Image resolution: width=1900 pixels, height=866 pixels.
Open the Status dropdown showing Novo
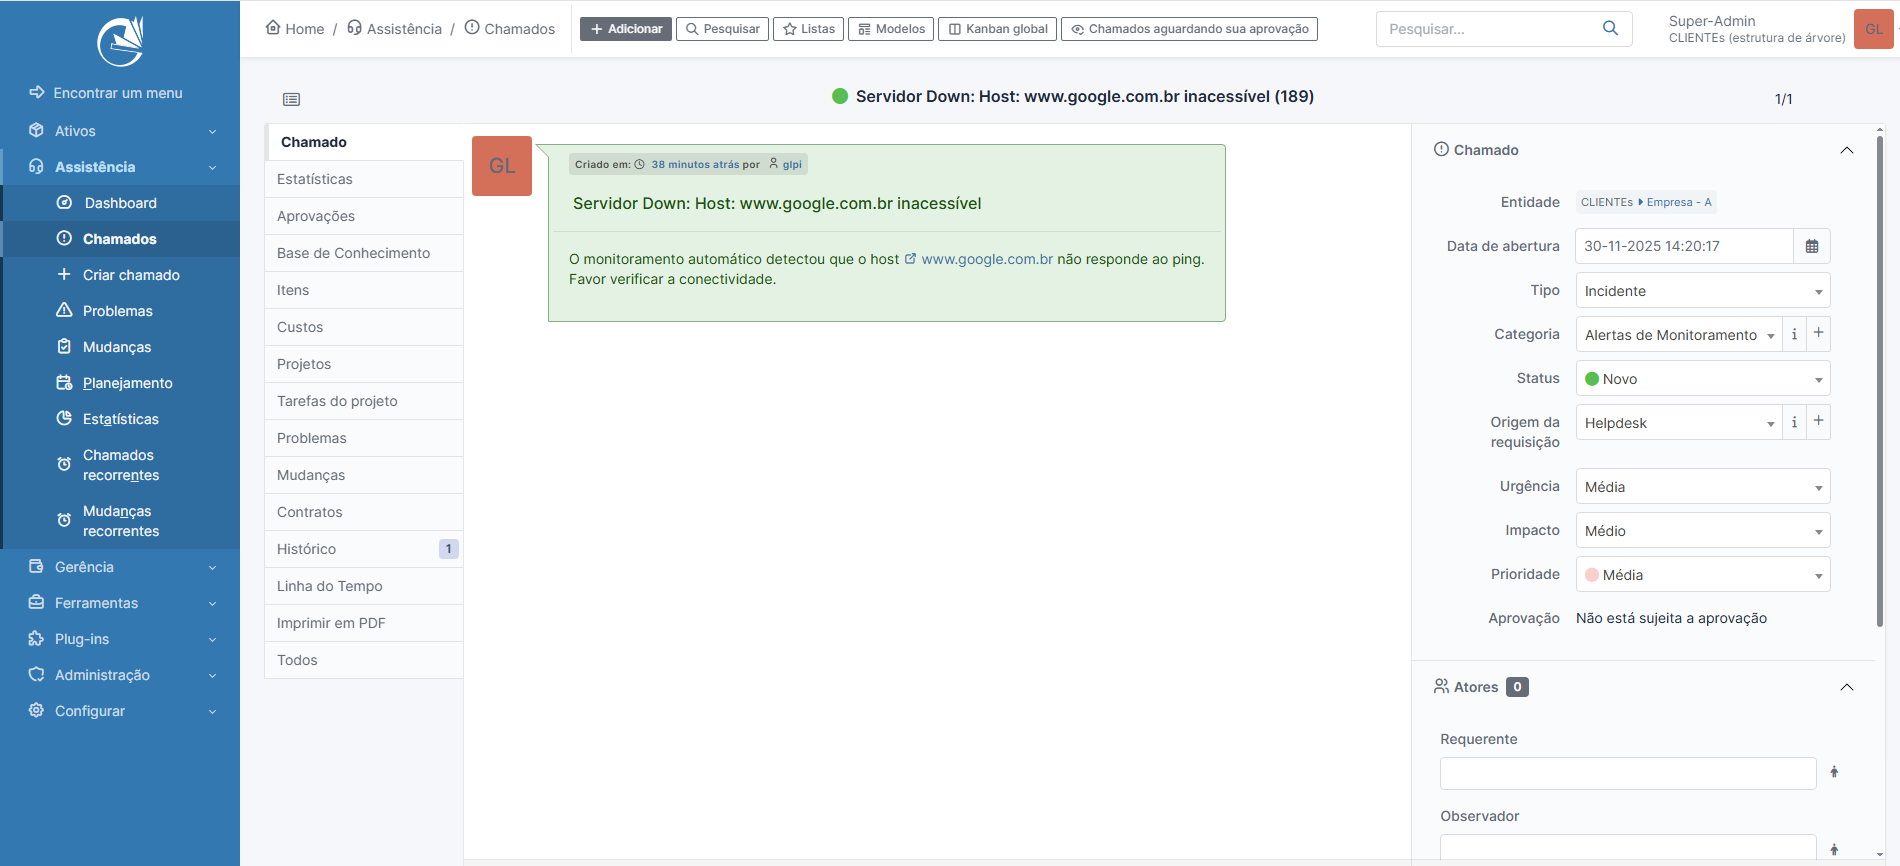point(1702,379)
